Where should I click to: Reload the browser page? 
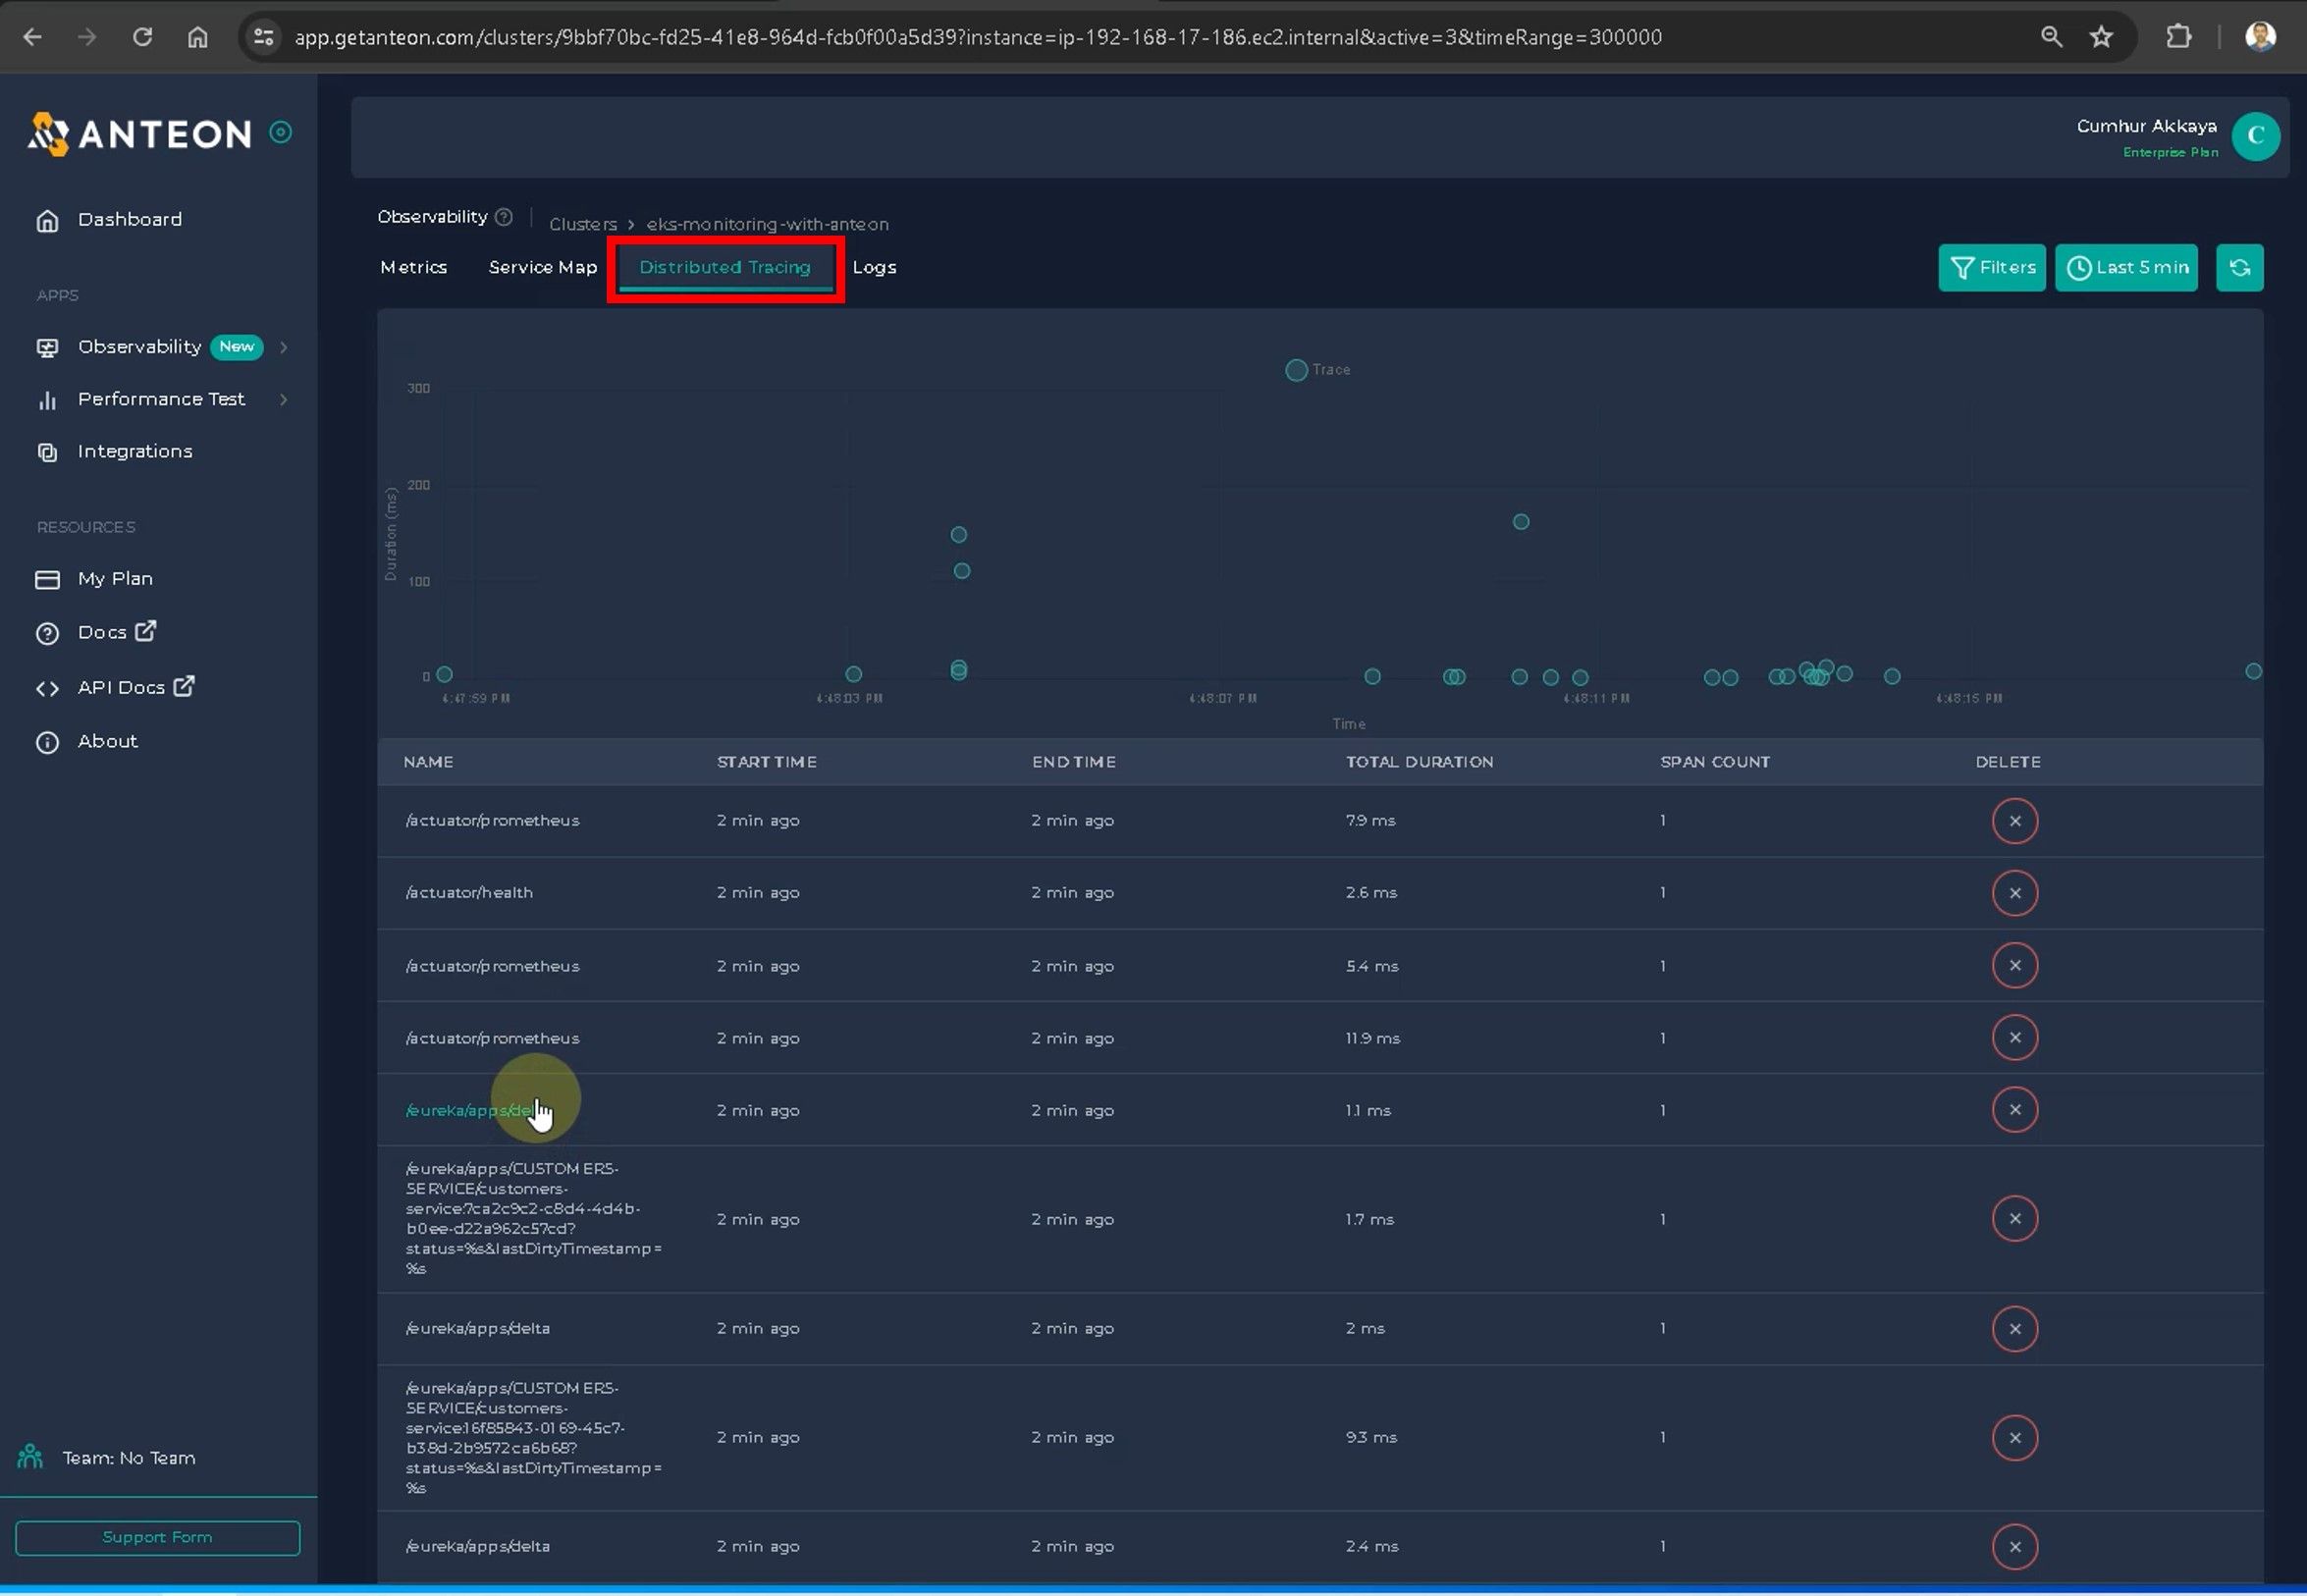142,37
